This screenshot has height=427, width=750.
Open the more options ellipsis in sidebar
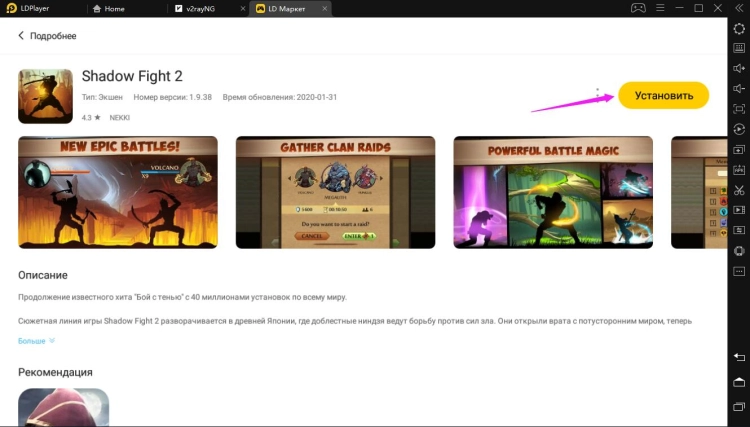739,271
